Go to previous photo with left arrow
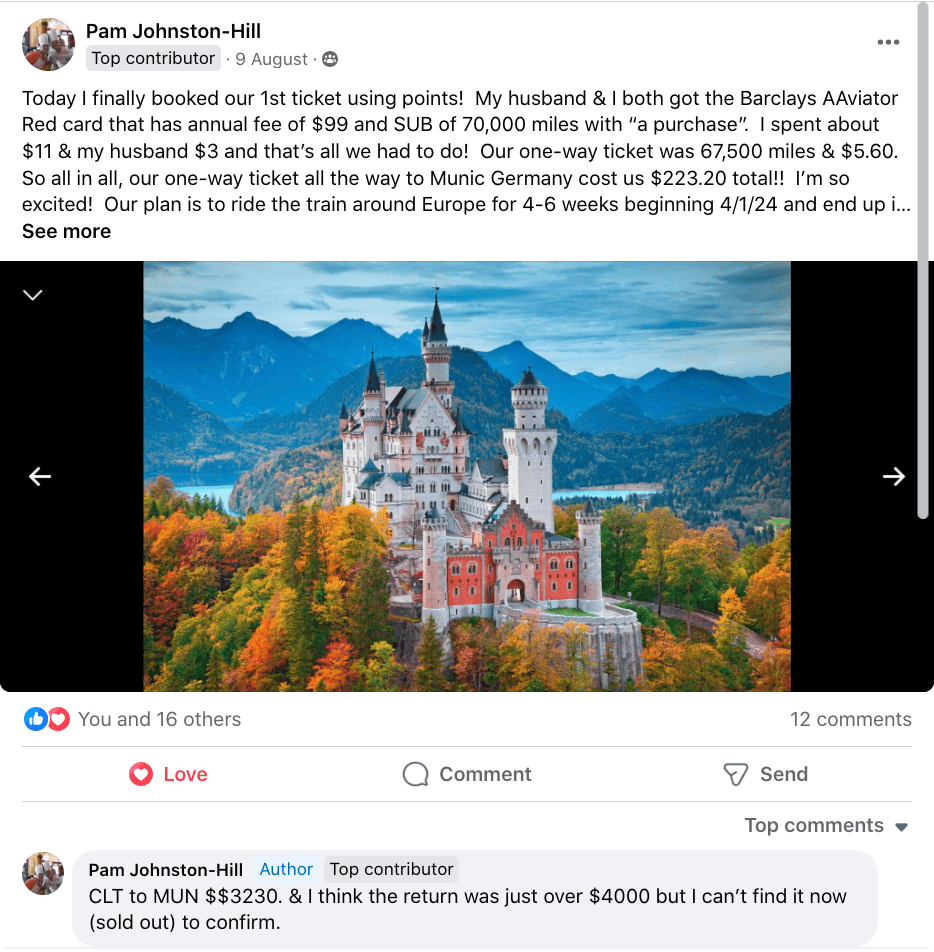 [x=40, y=477]
